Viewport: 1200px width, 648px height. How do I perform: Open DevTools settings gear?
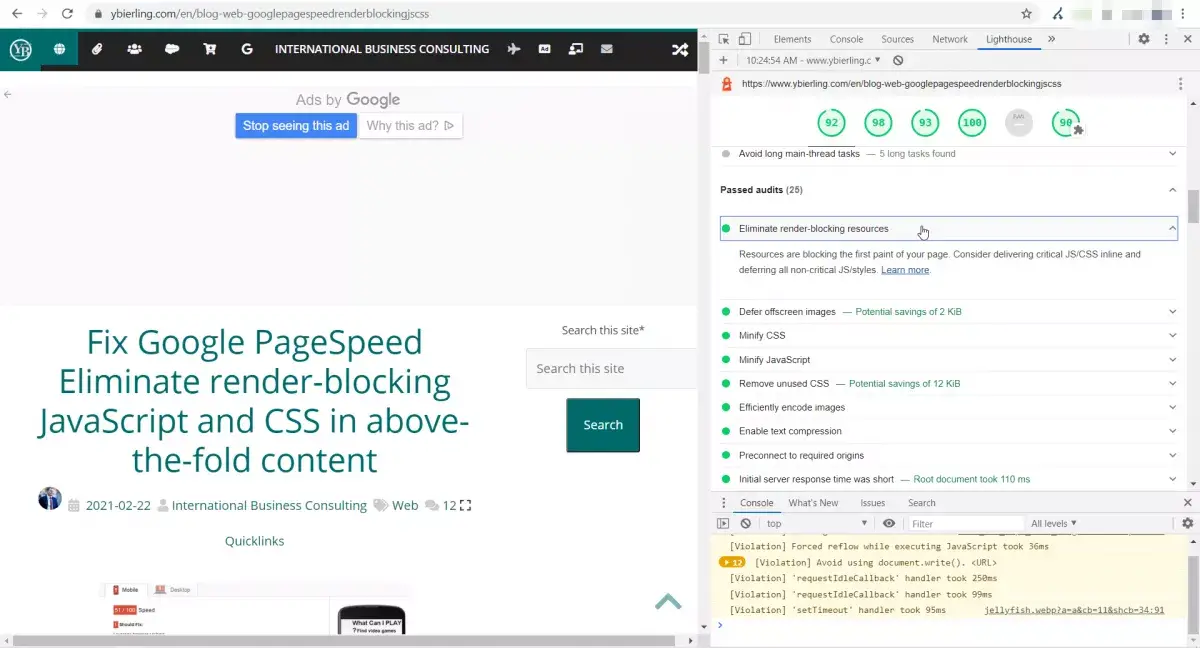tap(1144, 39)
